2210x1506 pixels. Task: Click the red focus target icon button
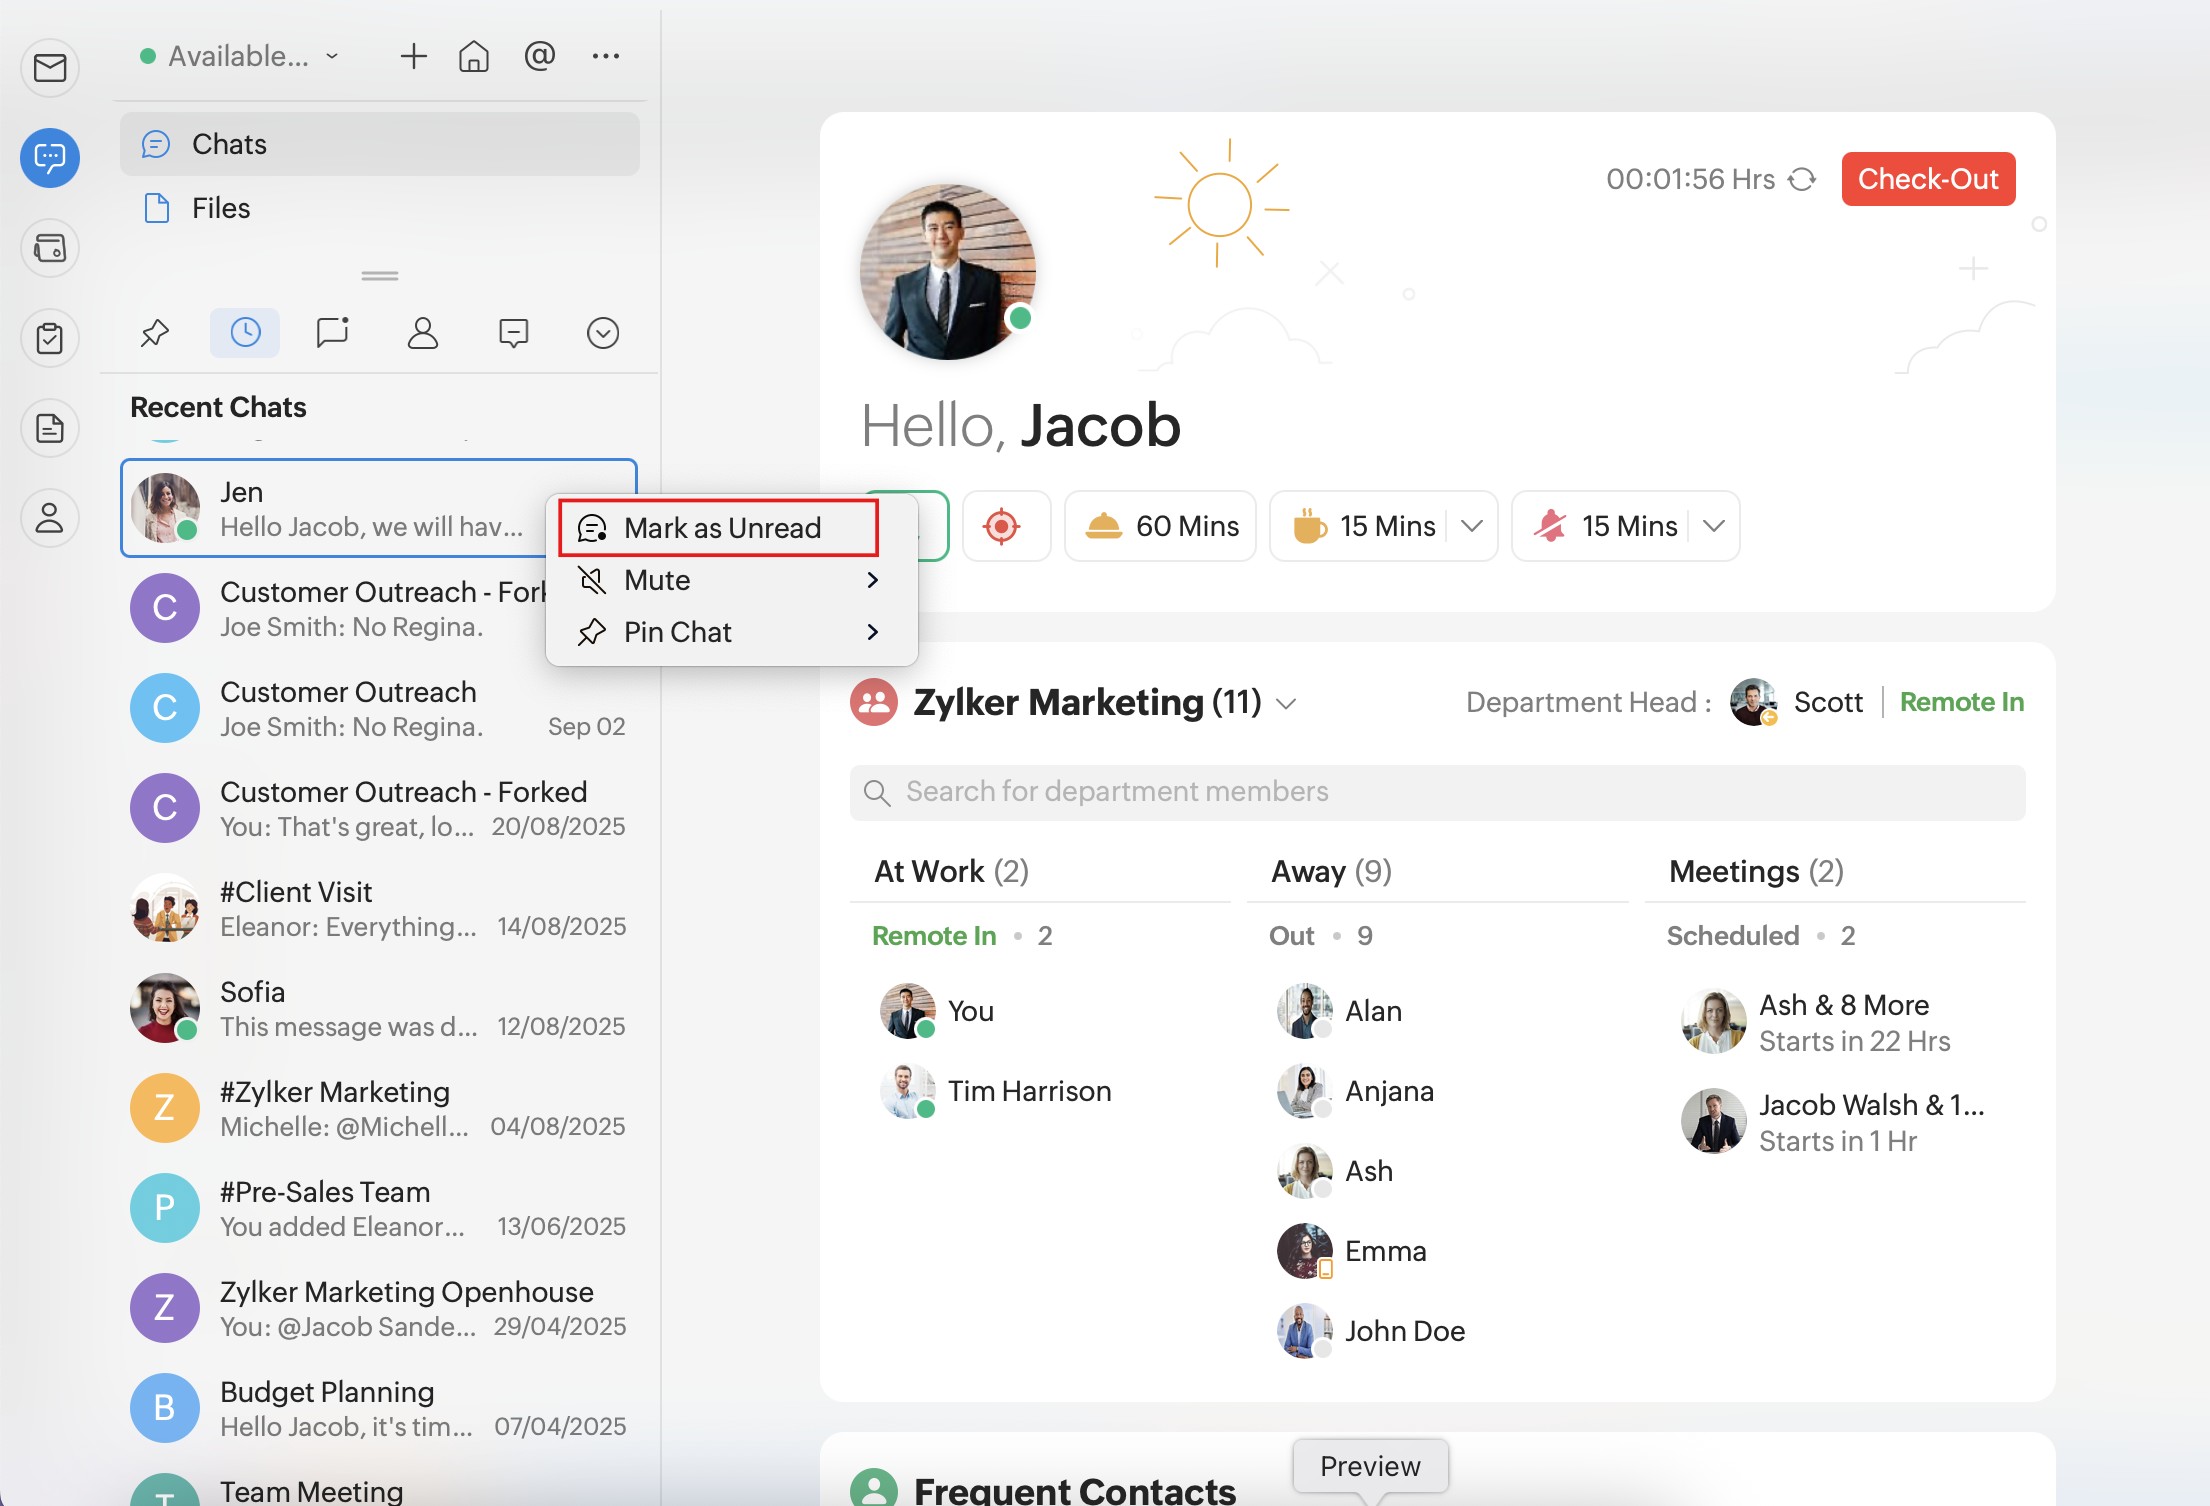(1003, 526)
